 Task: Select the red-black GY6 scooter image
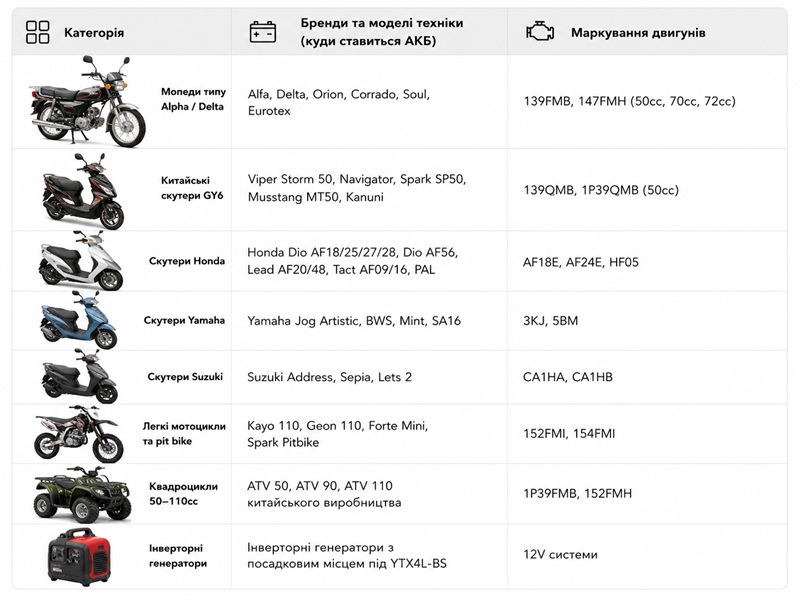(x=84, y=191)
